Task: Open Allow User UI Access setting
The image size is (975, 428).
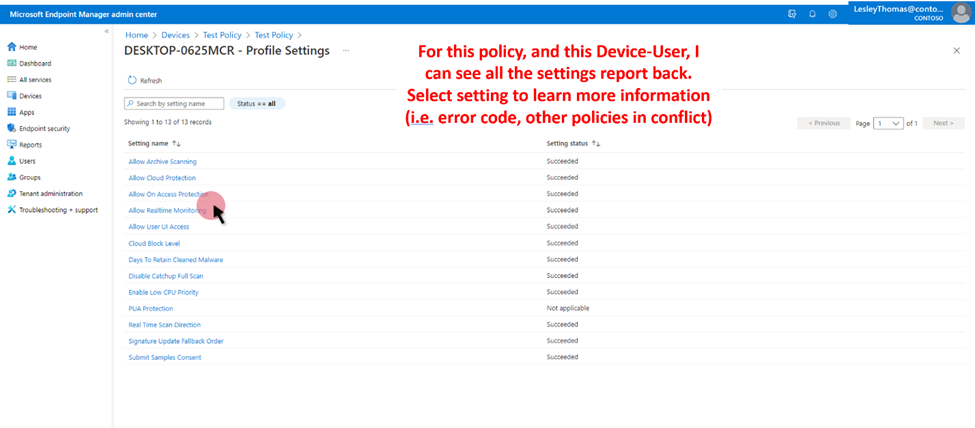Action: (159, 227)
